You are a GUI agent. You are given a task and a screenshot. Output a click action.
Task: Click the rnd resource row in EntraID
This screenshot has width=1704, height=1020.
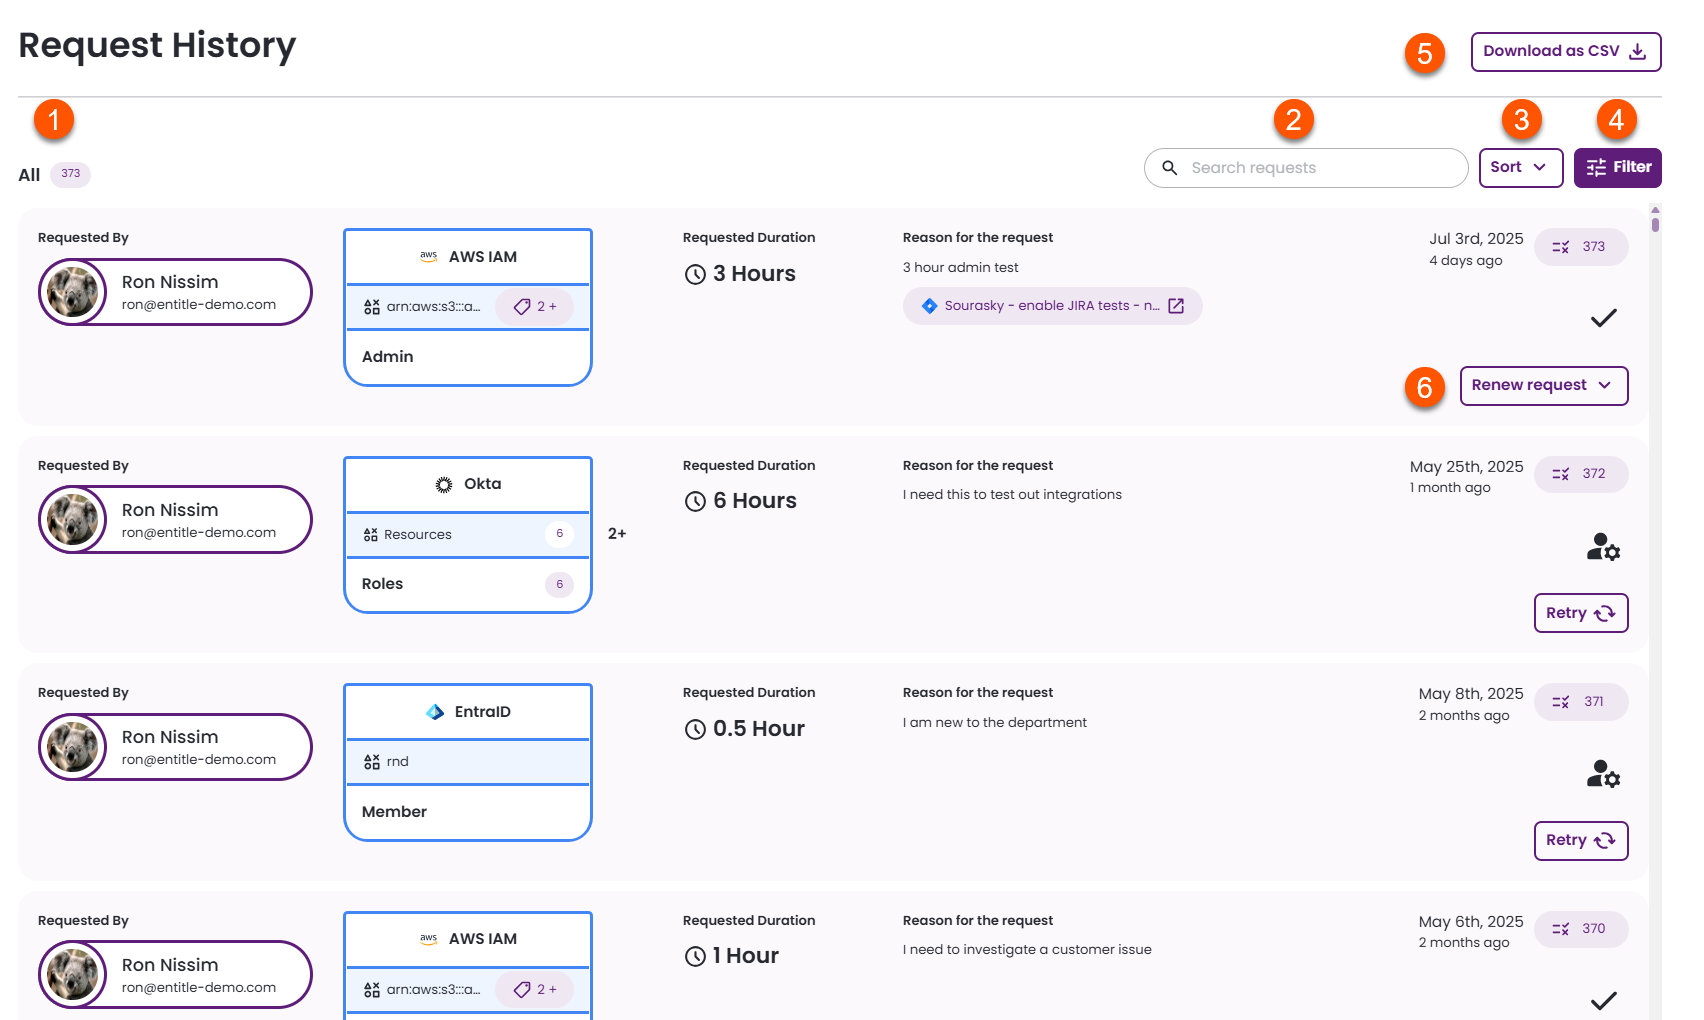[468, 762]
